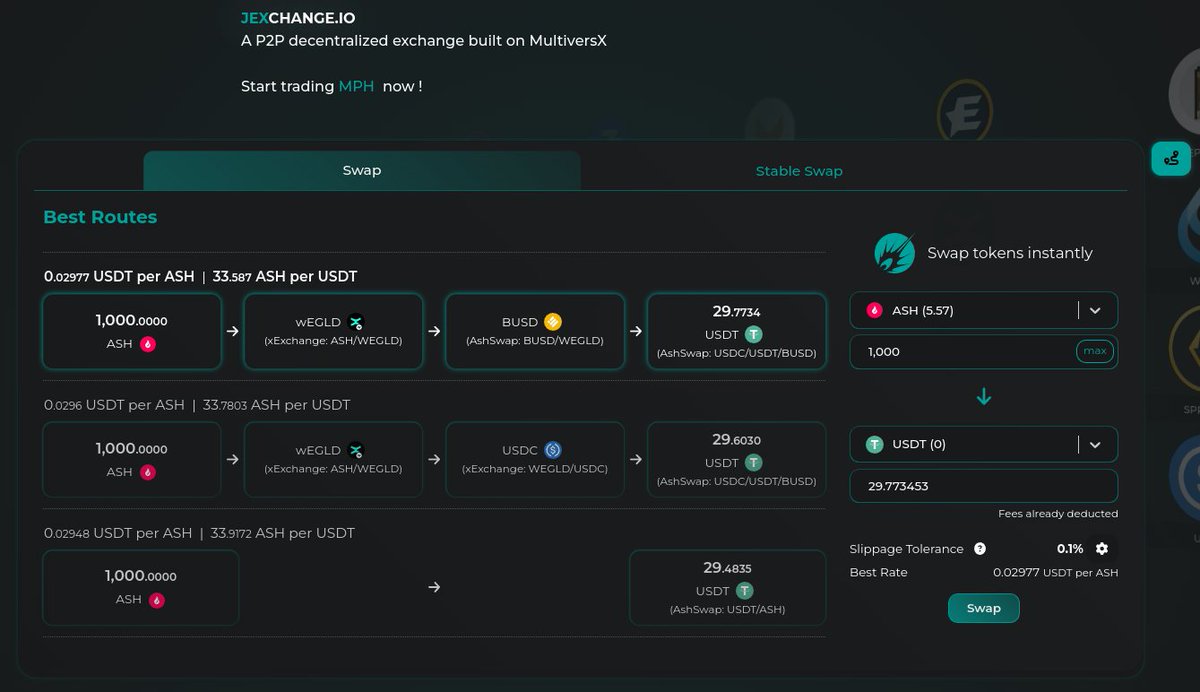
Task: Select the xExchange: WEGLD/USDC card
Action: click(535, 459)
